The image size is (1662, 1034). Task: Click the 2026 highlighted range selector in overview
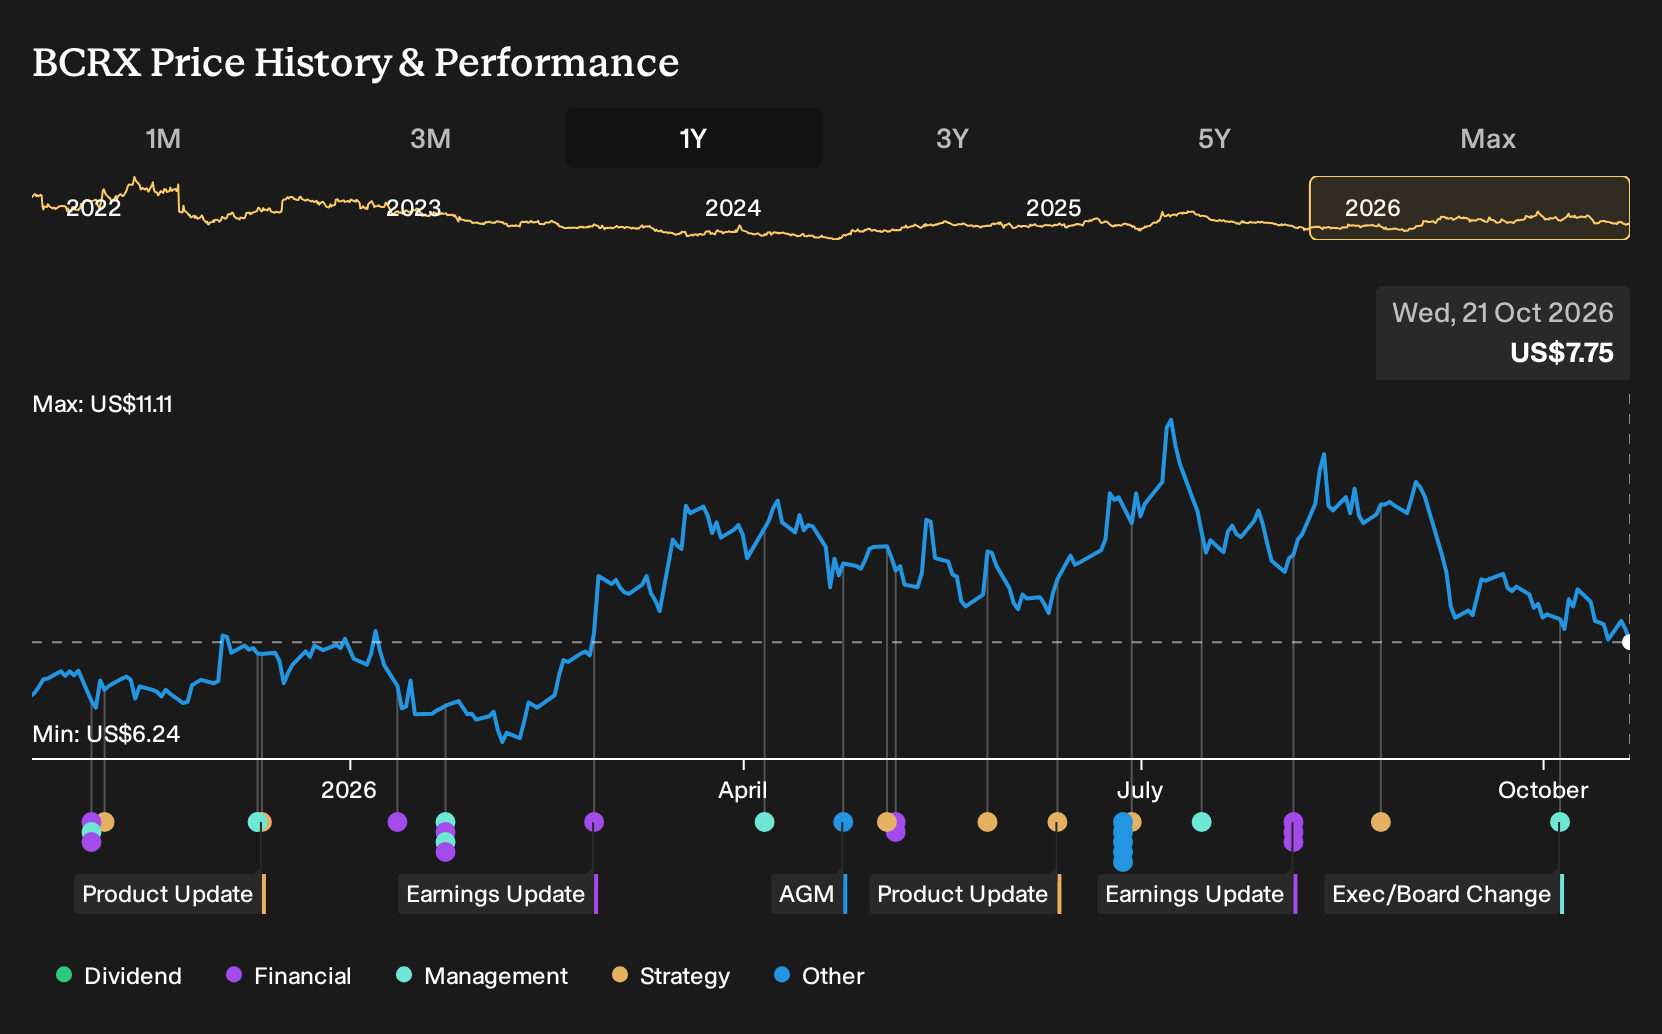(1469, 208)
